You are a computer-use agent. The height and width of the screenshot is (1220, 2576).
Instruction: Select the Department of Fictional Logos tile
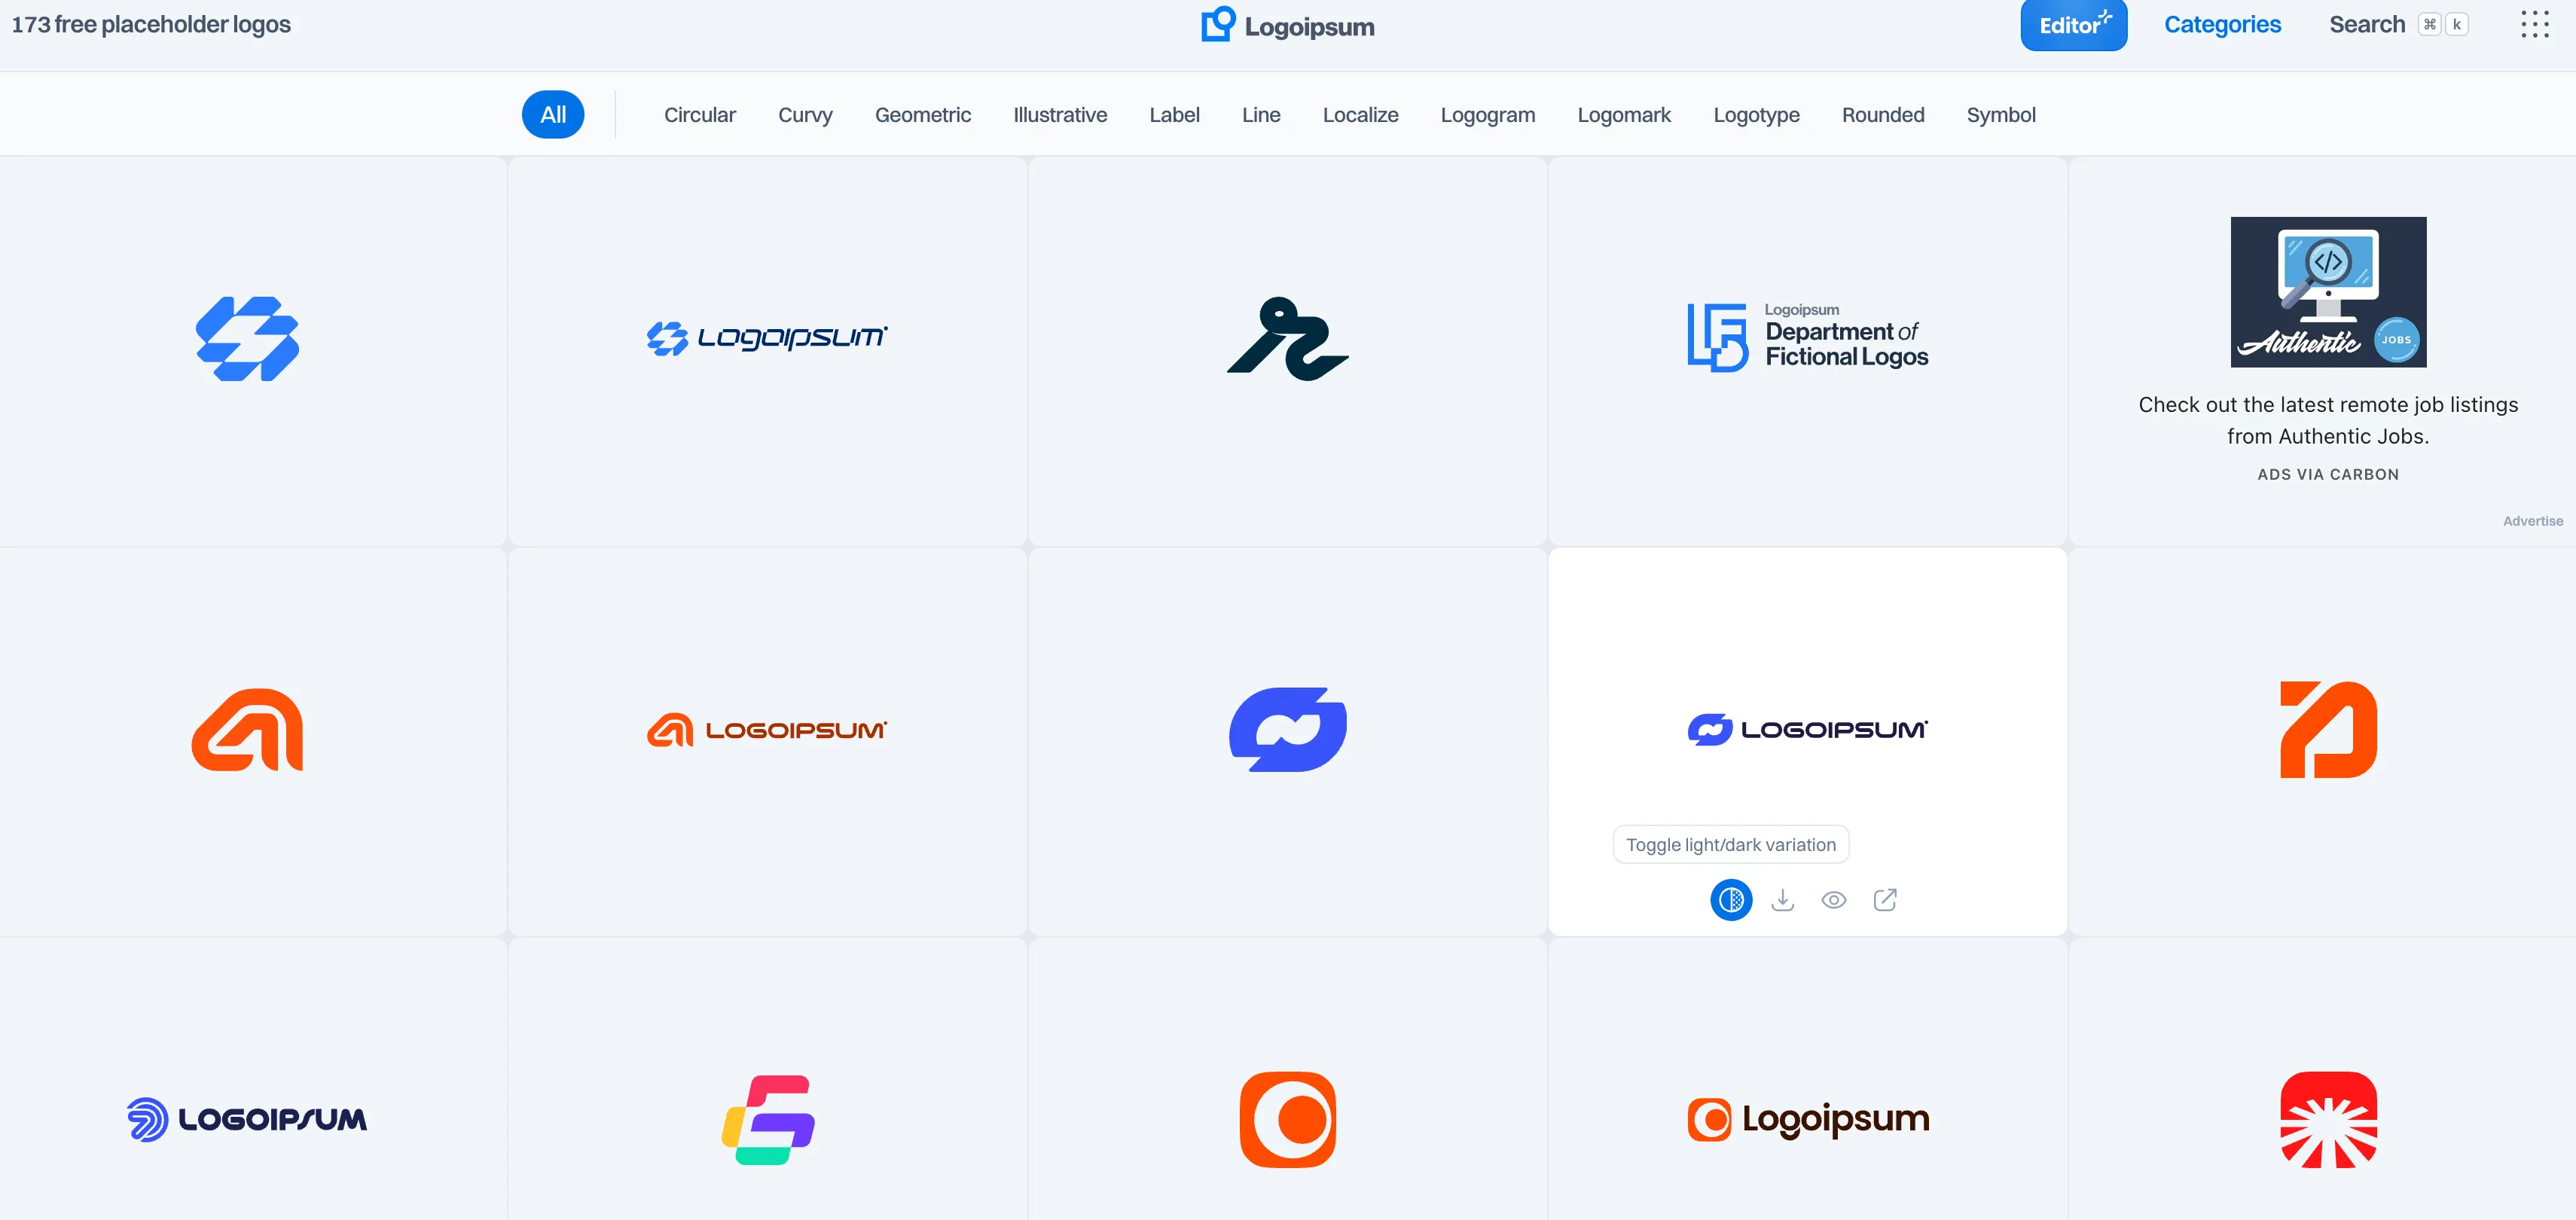(1807, 351)
